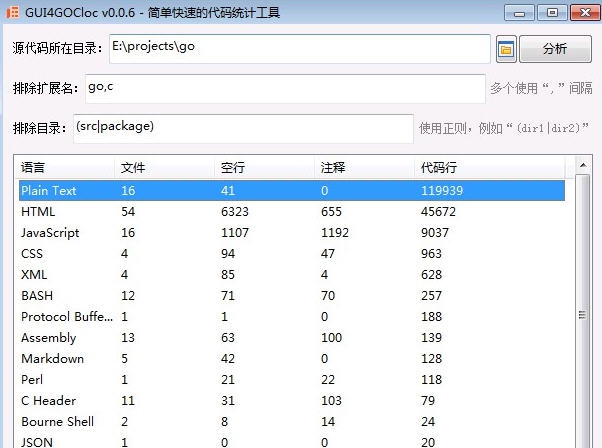The image size is (602, 448).
Task: Select the XML row
Action: pos(292,274)
